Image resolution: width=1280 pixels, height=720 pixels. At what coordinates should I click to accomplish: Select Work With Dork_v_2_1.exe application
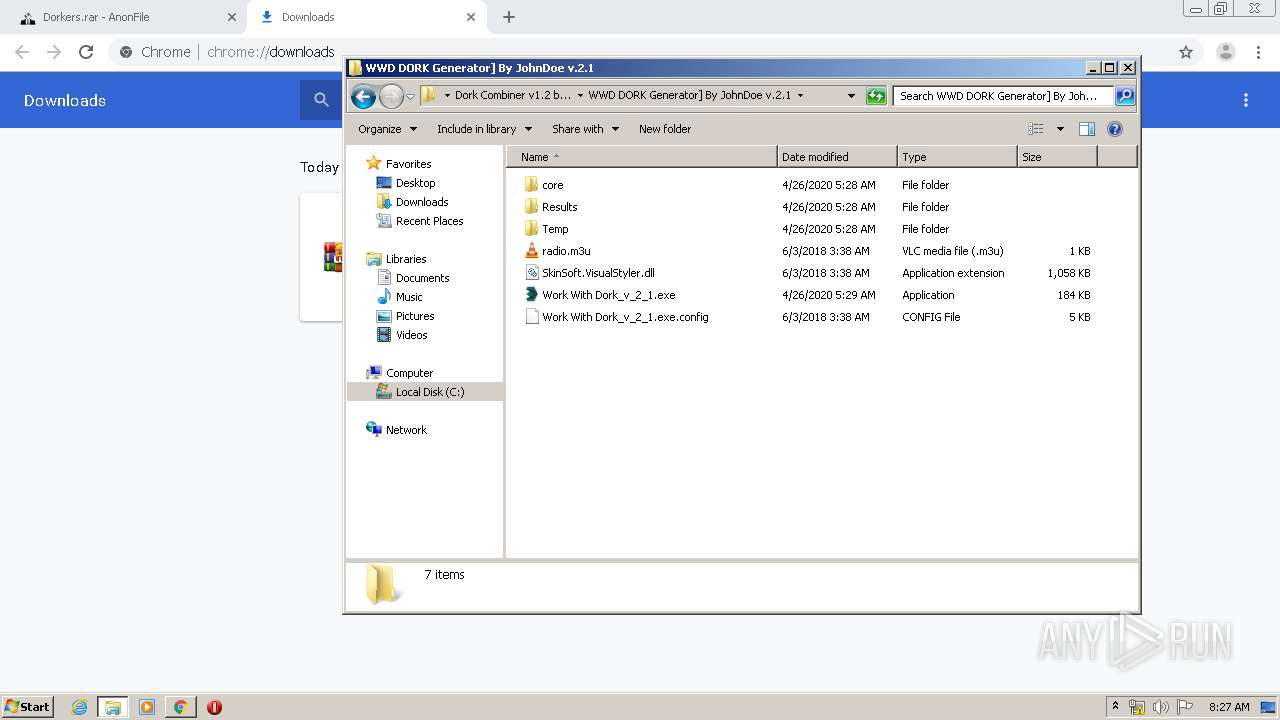click(x=608, y=295)
